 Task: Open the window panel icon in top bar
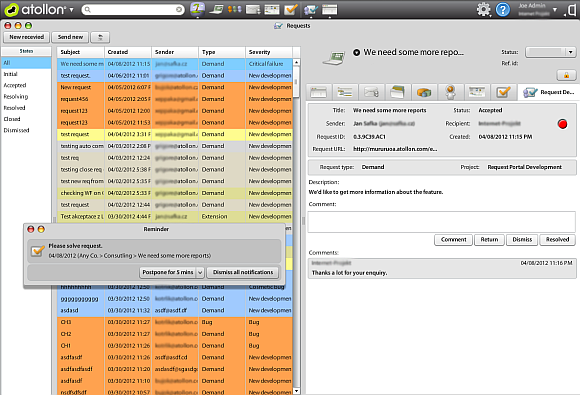pos(329,9)
